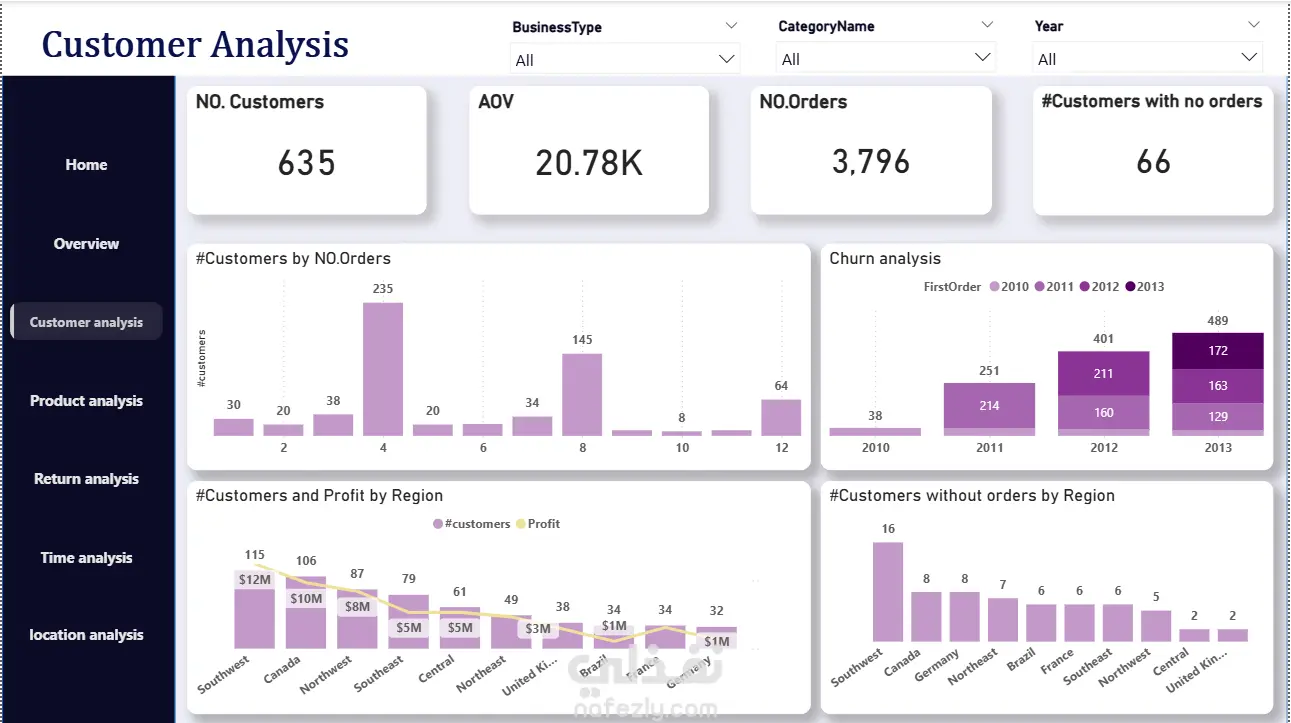Viewport: 1291px width, 723px height.
Task: Collapse the BusinessType header chevron
Action: point(731,26)
